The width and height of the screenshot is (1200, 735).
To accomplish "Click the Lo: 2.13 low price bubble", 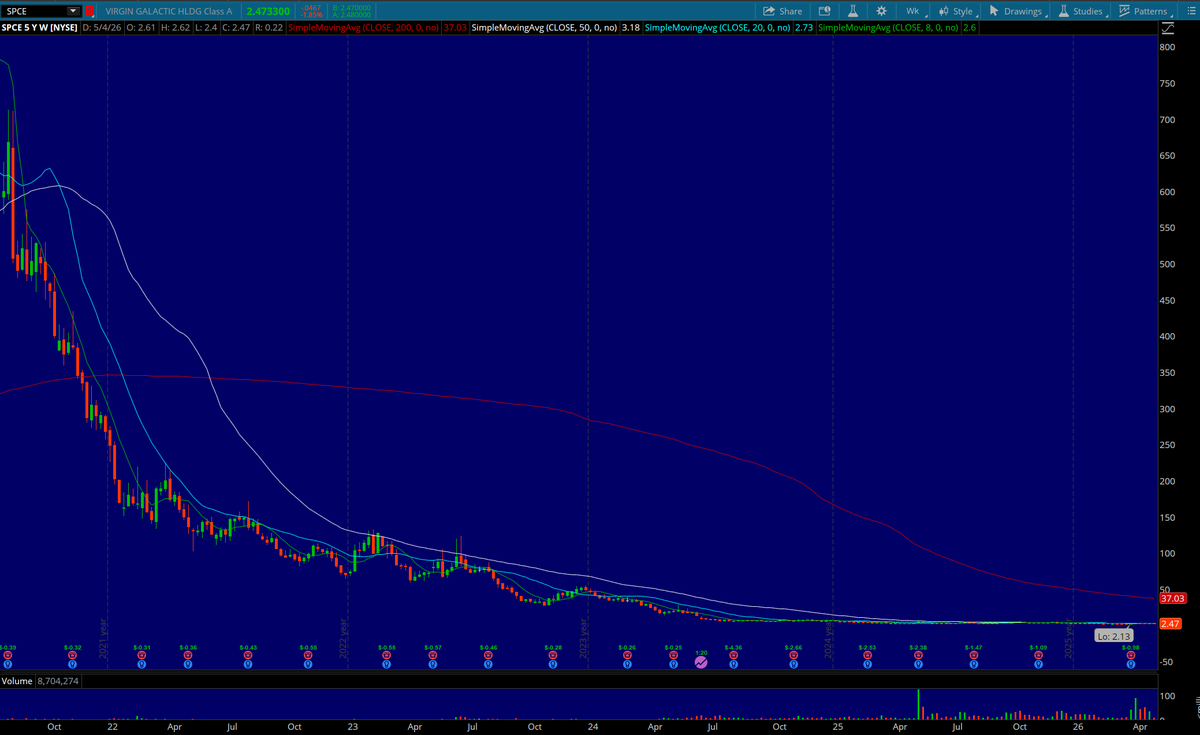I will pyautogui.click(x=1113, y=635).
